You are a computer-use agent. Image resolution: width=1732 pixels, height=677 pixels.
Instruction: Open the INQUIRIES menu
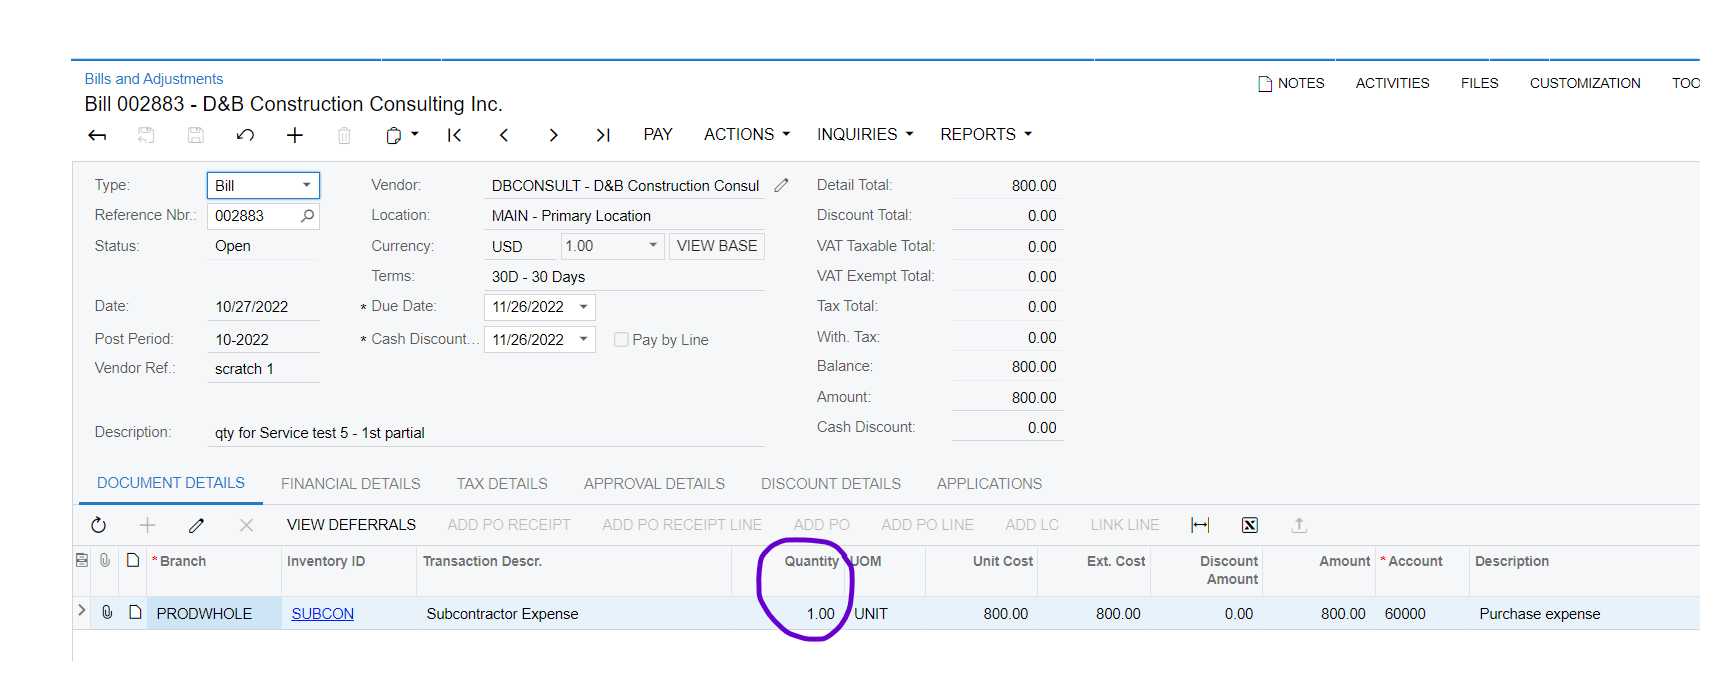865,134
